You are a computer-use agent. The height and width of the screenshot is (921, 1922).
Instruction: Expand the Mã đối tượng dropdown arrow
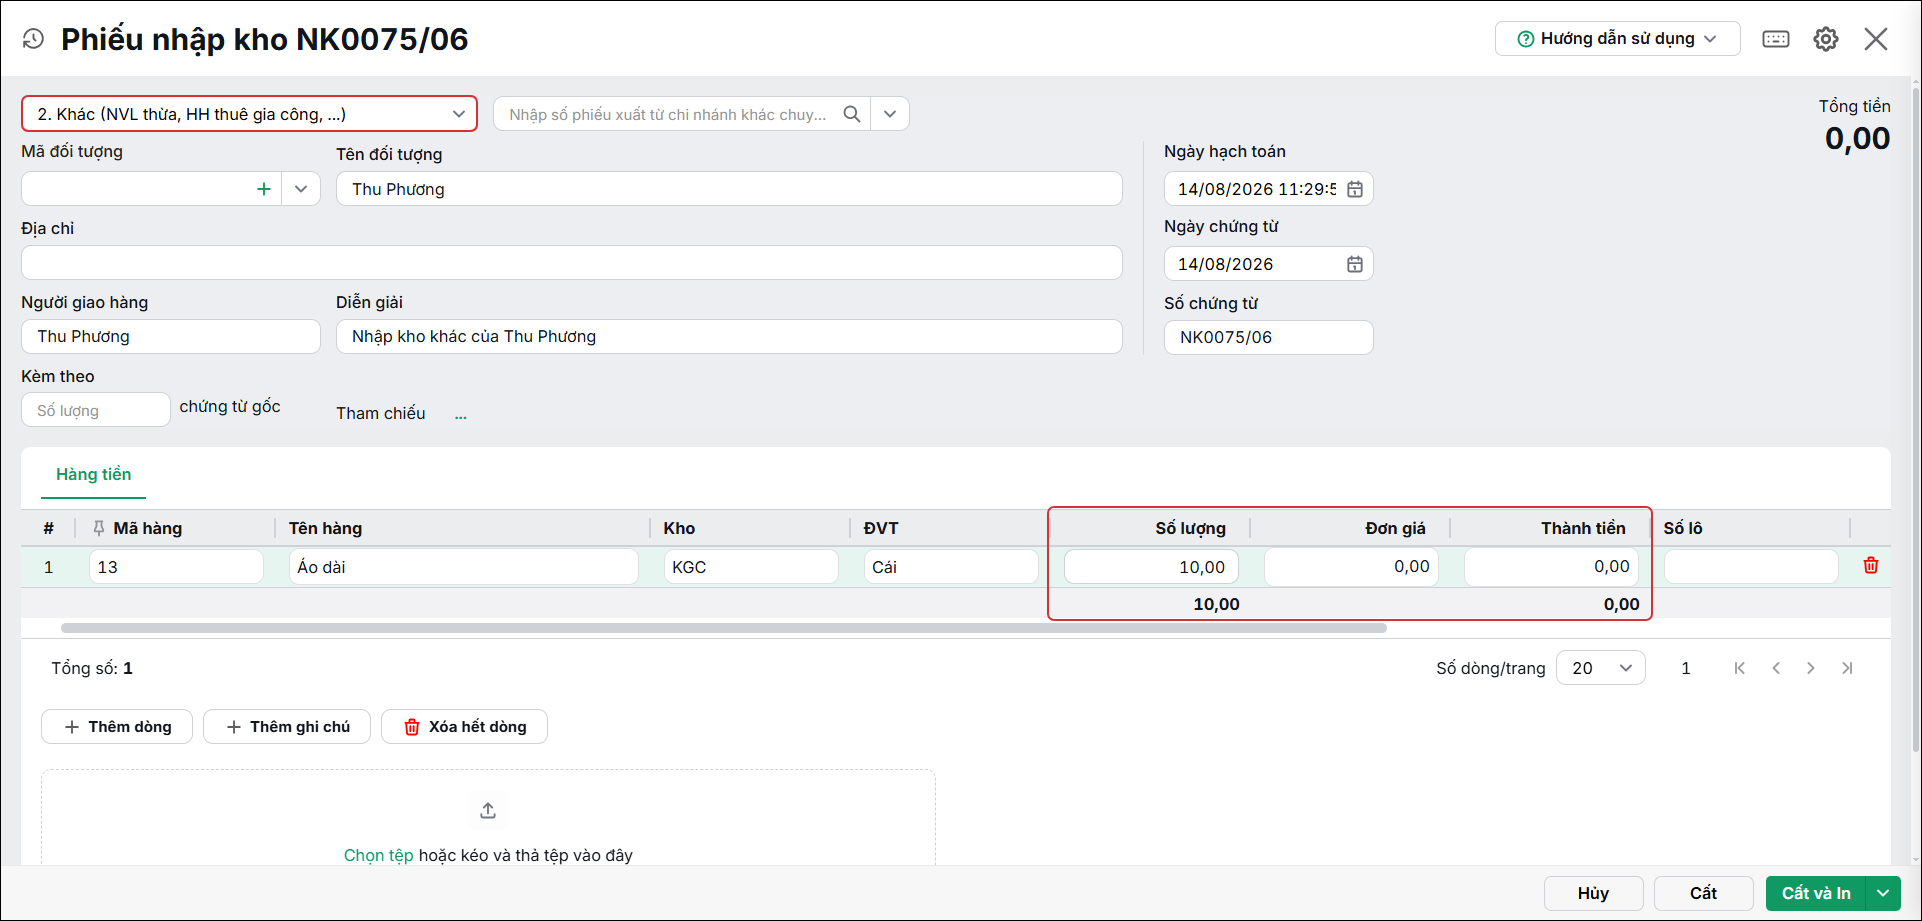(301, 189)
